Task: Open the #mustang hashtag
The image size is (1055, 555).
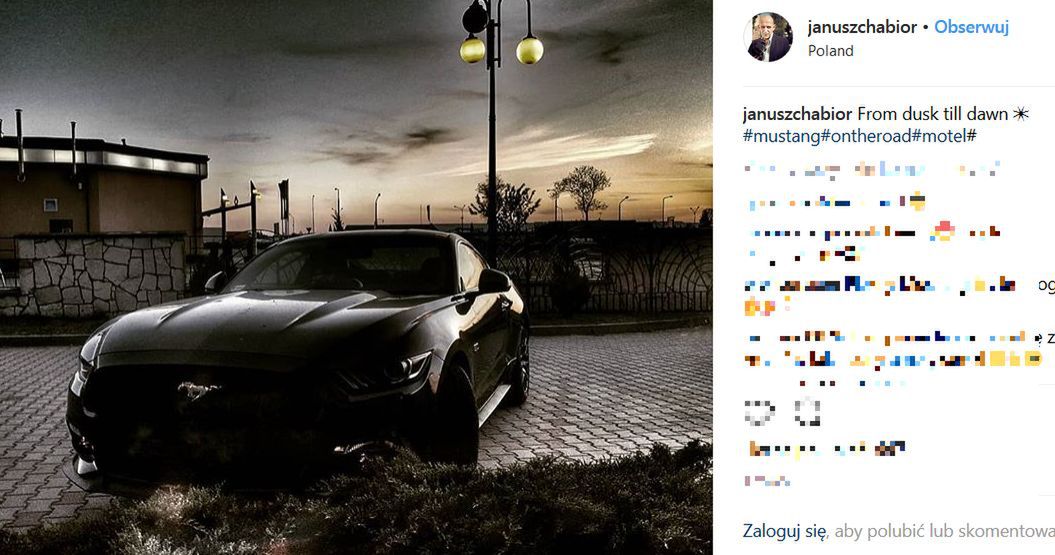Action: pyautogui.click(x=782, y=136)
